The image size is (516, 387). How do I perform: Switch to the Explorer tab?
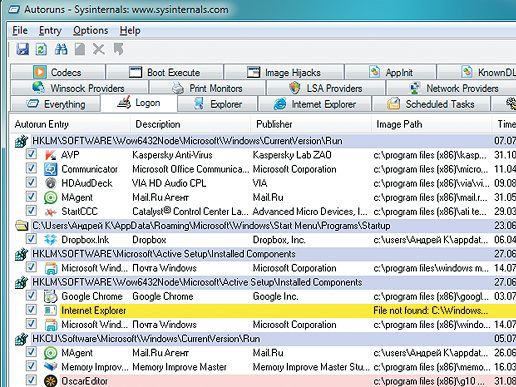[x=218, y=104]
